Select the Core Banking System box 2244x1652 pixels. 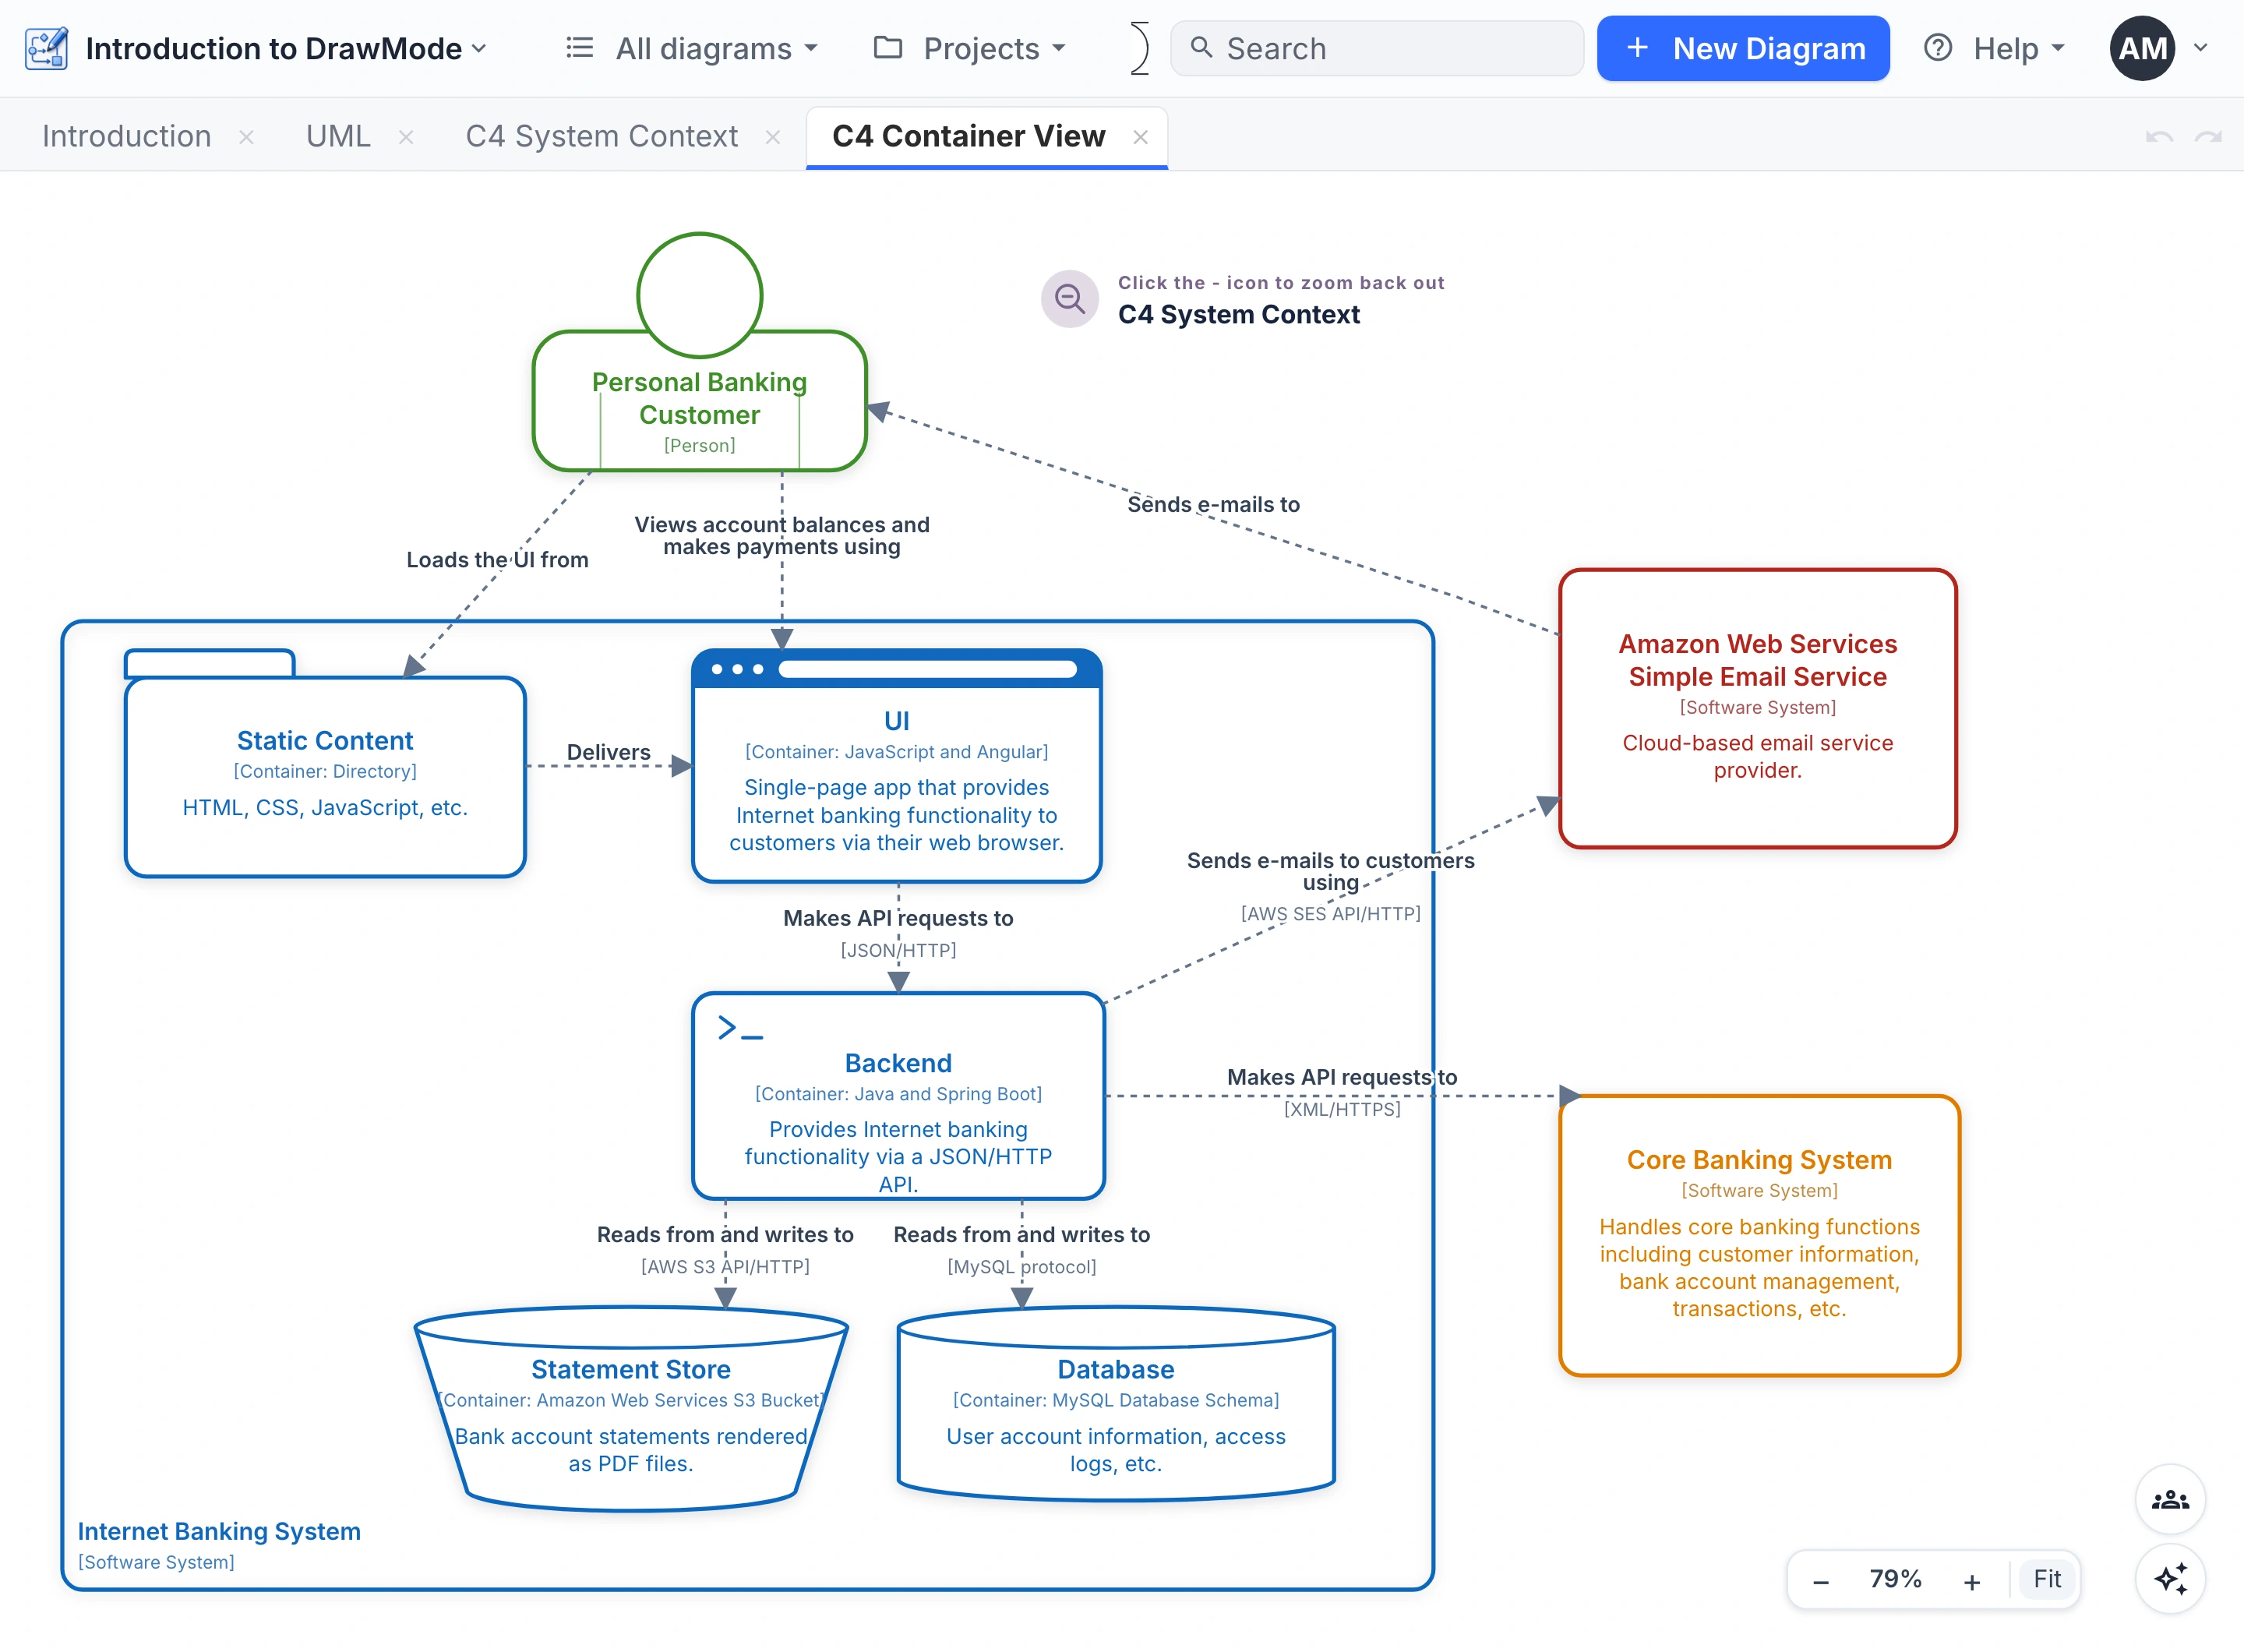(1759, 1236)
